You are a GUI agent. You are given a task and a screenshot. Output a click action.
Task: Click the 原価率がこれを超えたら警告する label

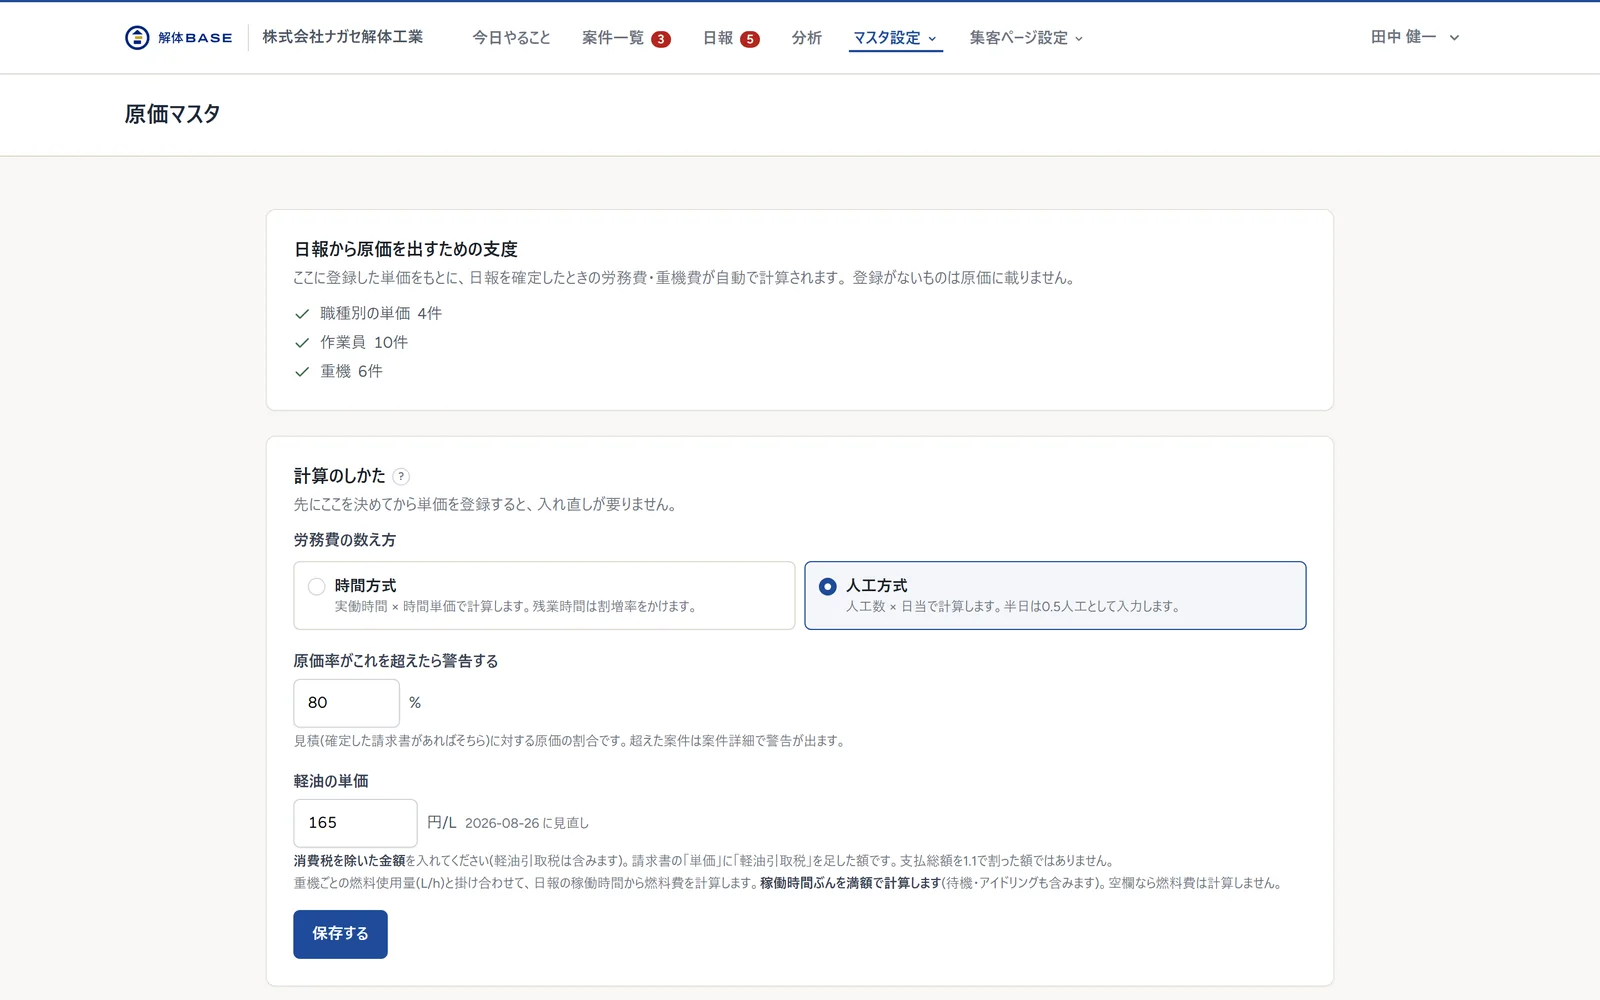[x=396, y=661]
